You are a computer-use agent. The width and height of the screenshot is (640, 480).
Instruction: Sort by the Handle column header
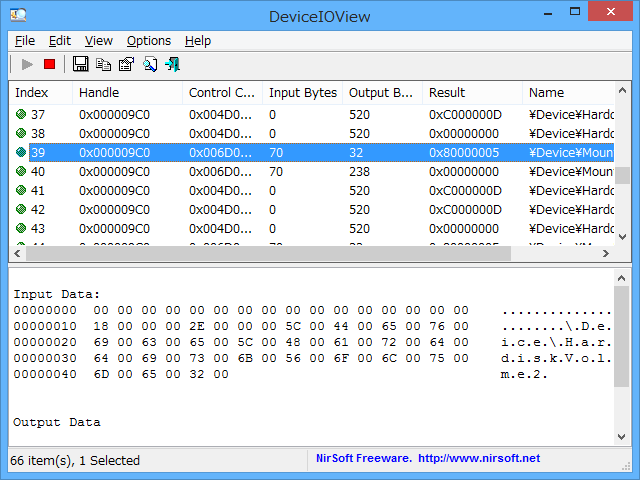point(127,93)
